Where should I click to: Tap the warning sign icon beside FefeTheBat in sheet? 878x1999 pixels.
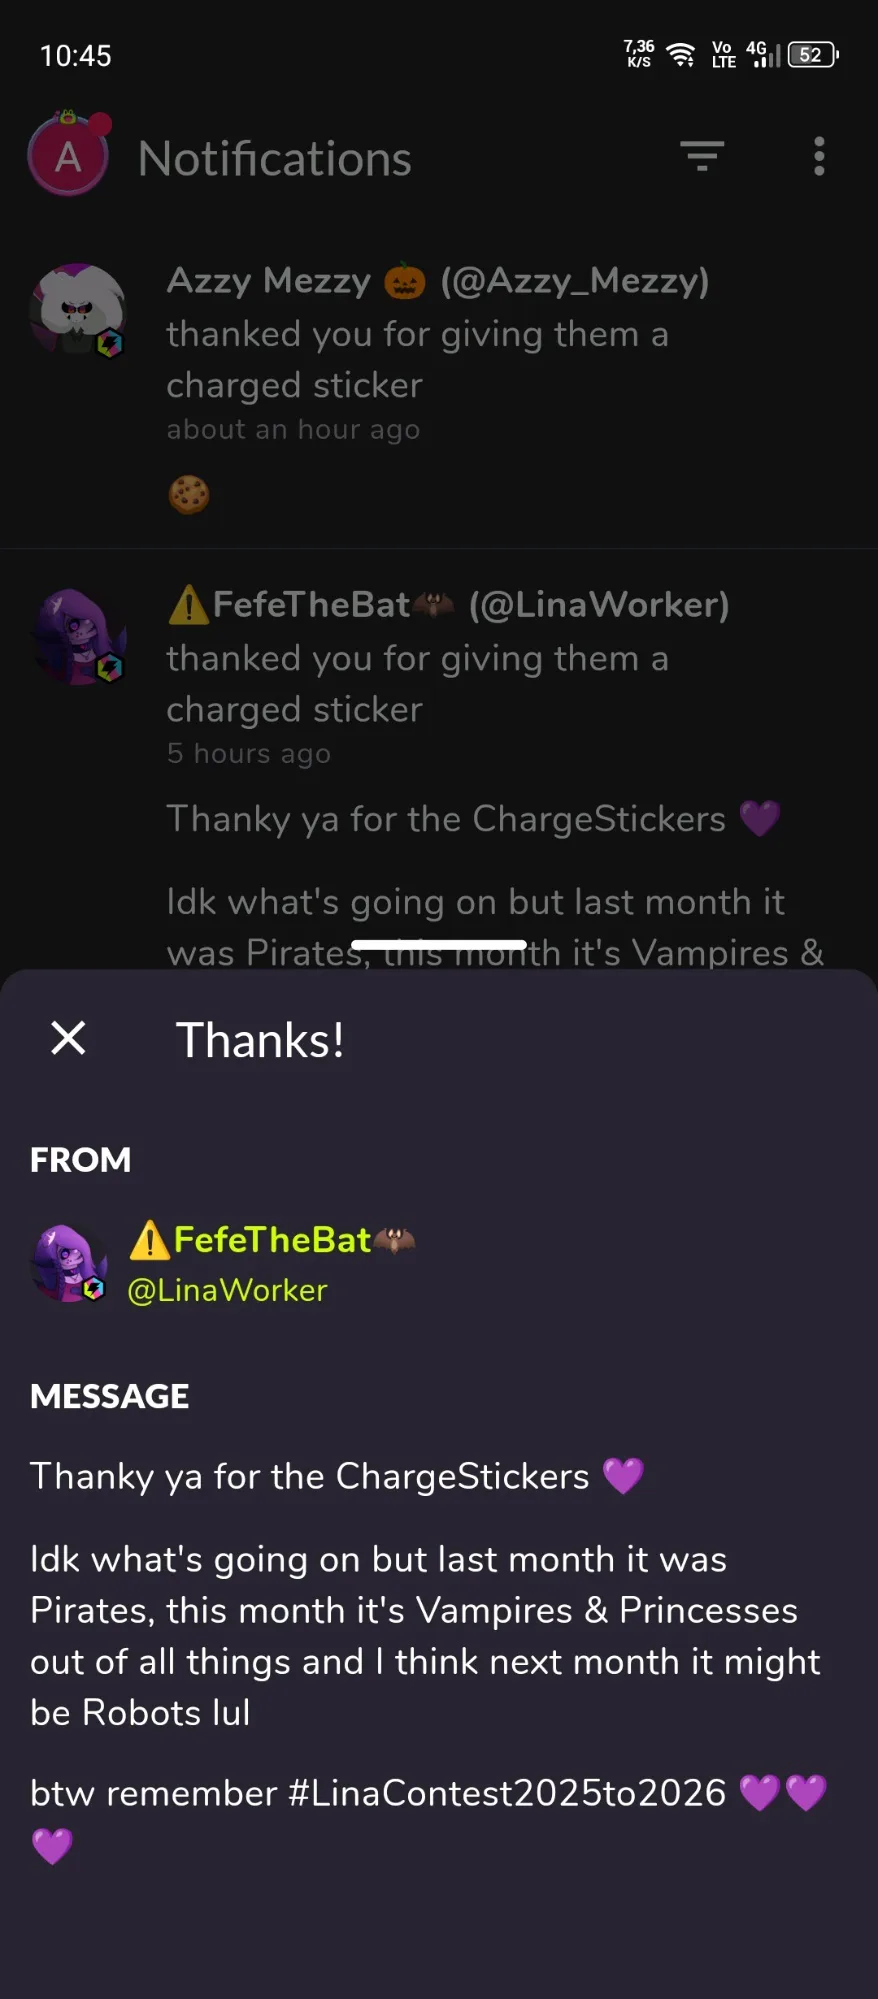pyautogui.click(x=149, y=1240)
